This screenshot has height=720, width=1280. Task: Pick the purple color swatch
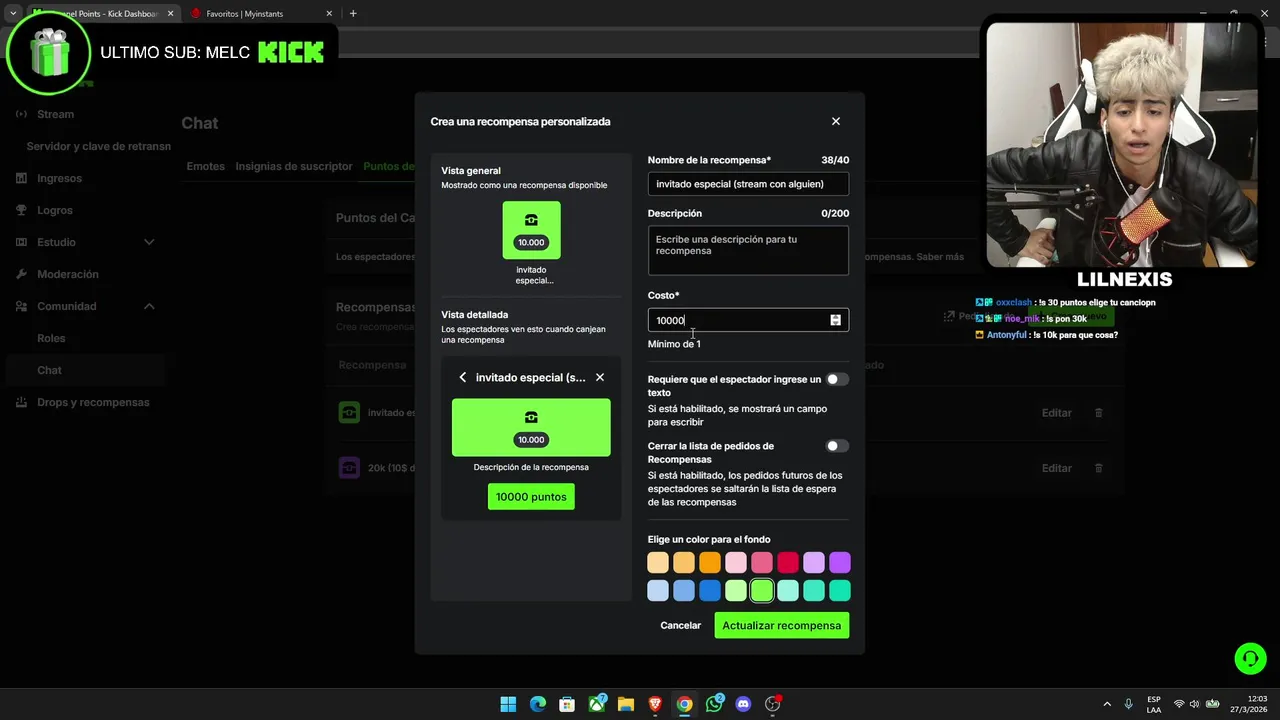(840, 563)
